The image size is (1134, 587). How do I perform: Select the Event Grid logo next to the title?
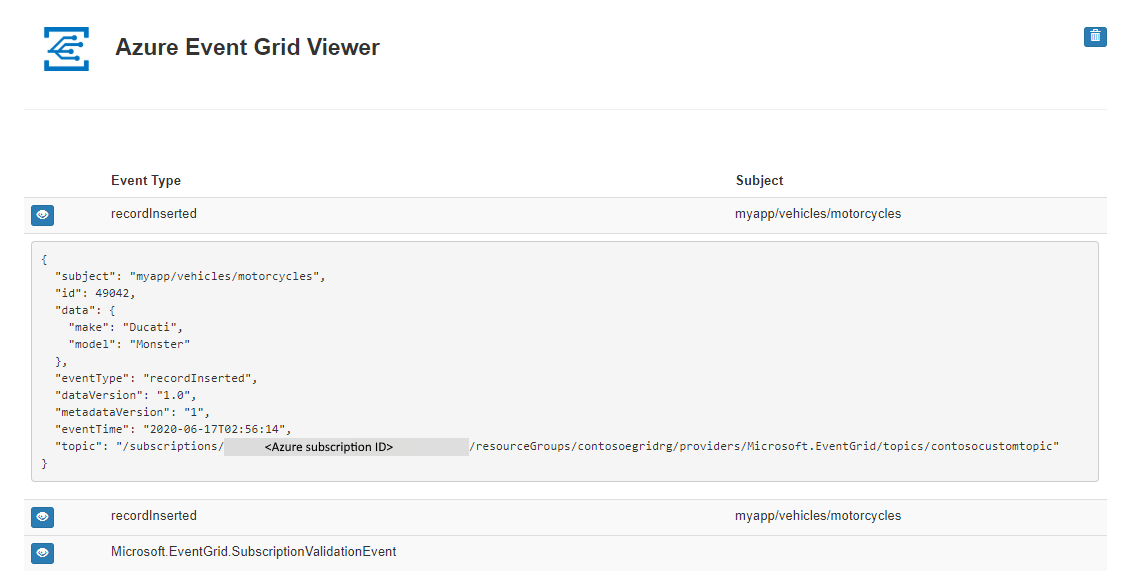65,47
